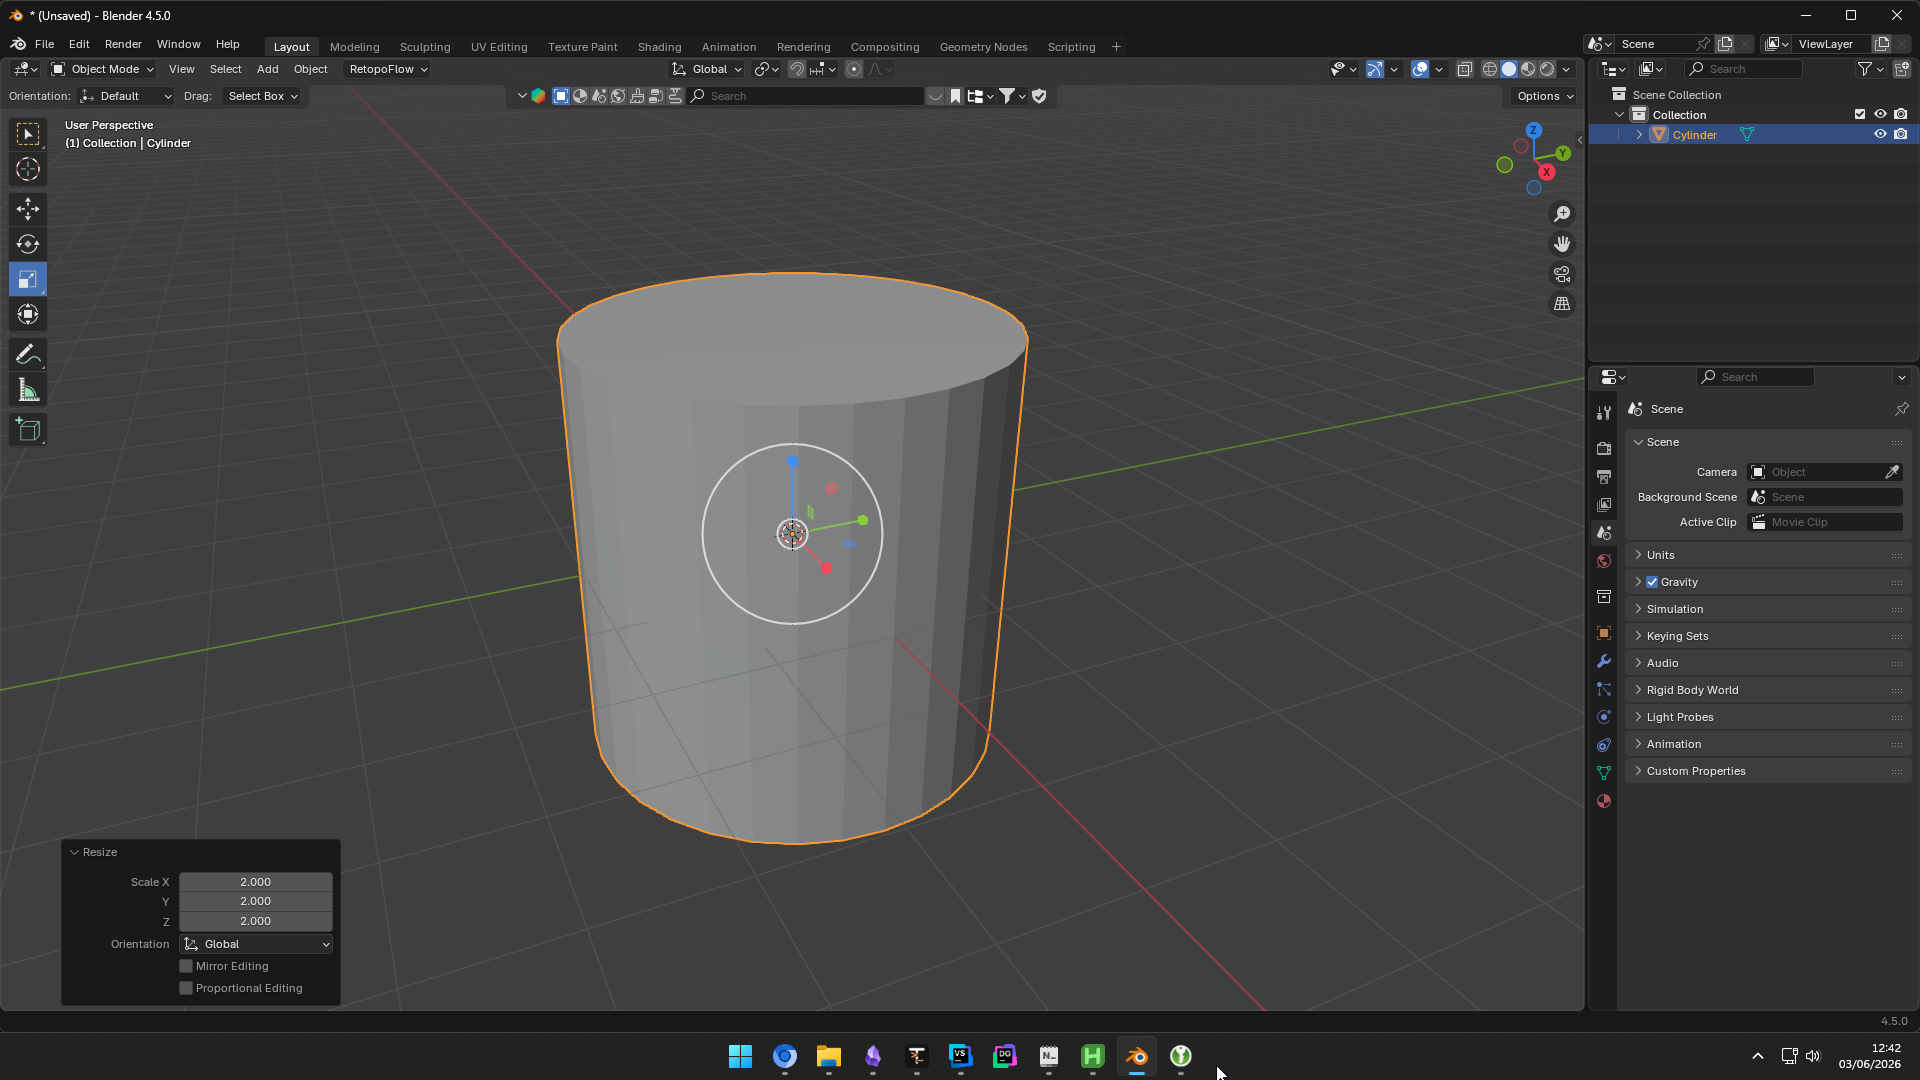This screenshot has height=1080, width=1920.
Task: Open the Modifiers wrench properties tab
Action: click(1604, 661)
